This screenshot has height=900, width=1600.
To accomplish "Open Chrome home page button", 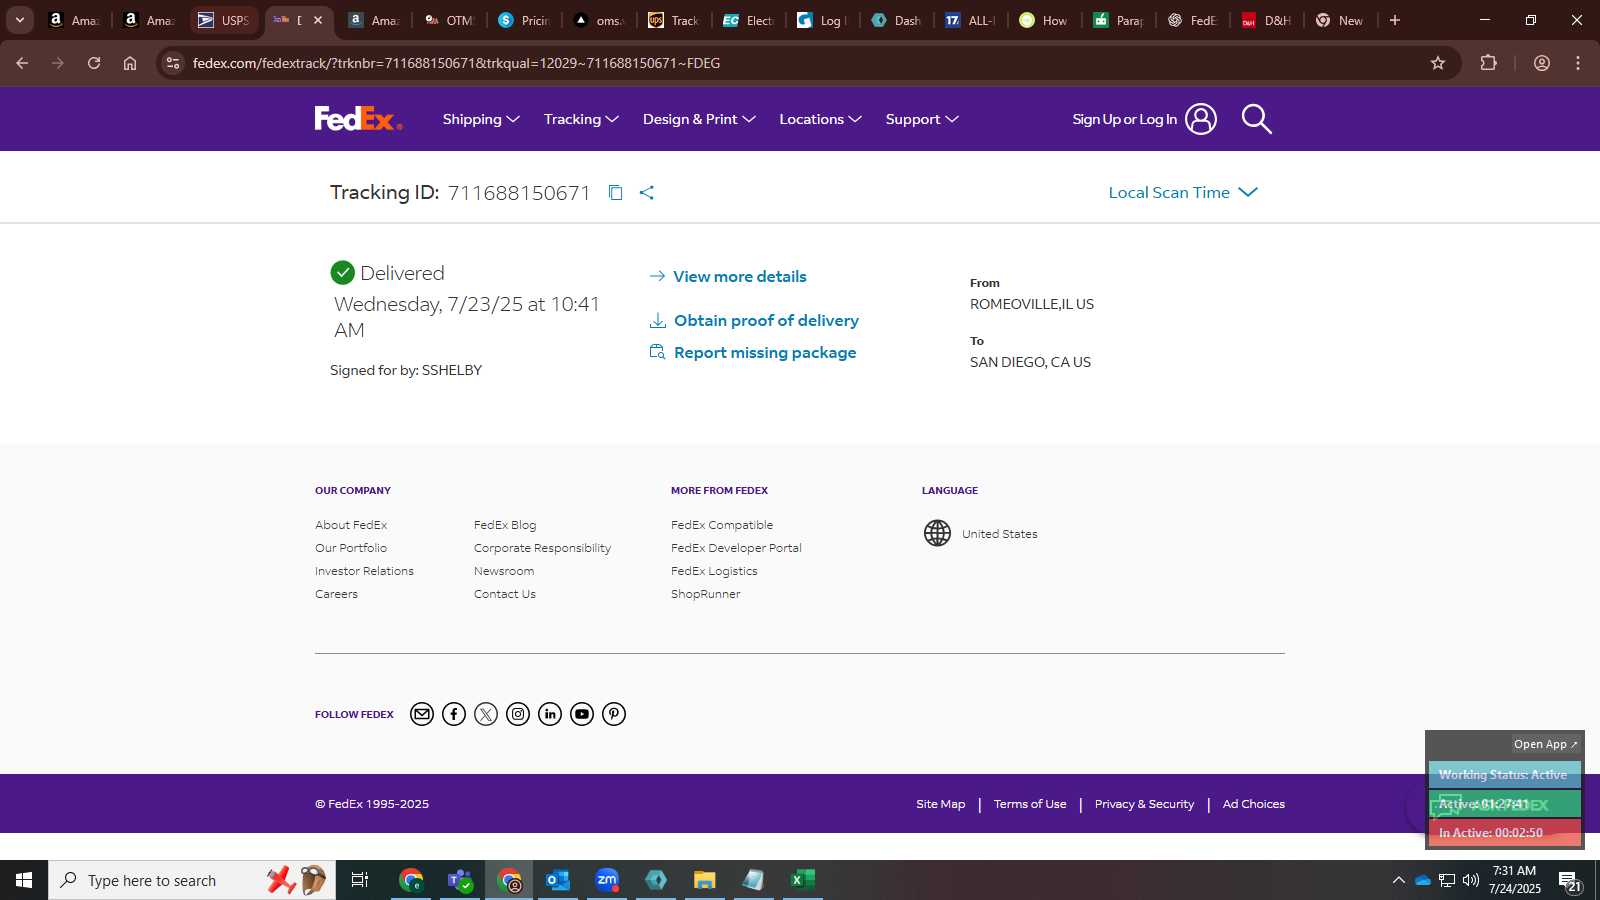I will coord(130,63).
